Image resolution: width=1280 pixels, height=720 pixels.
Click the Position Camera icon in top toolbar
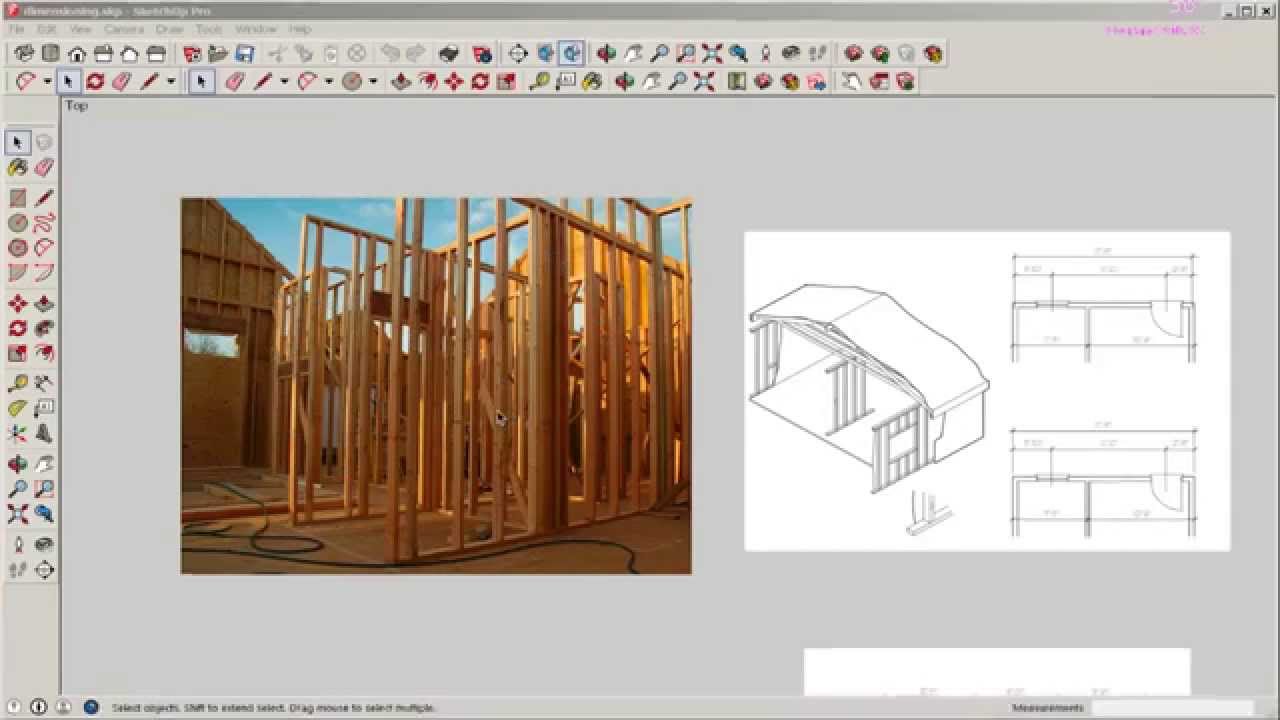pos(765,53)
